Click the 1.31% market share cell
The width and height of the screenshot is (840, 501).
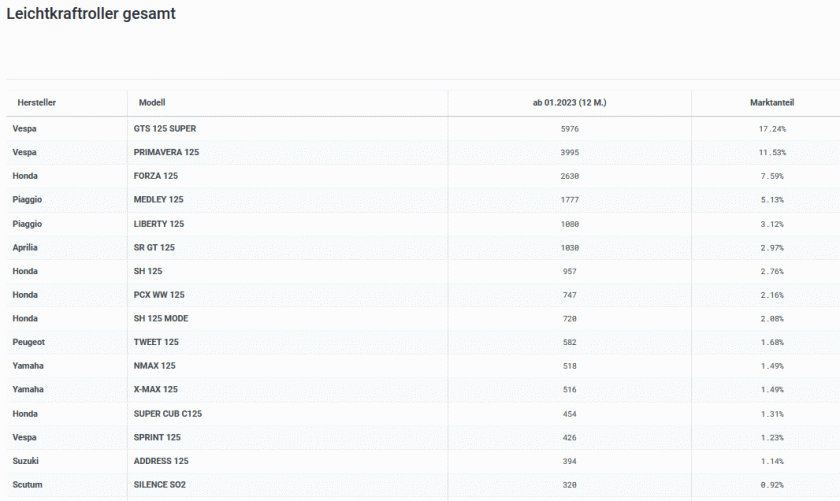[x=772, y=414]
